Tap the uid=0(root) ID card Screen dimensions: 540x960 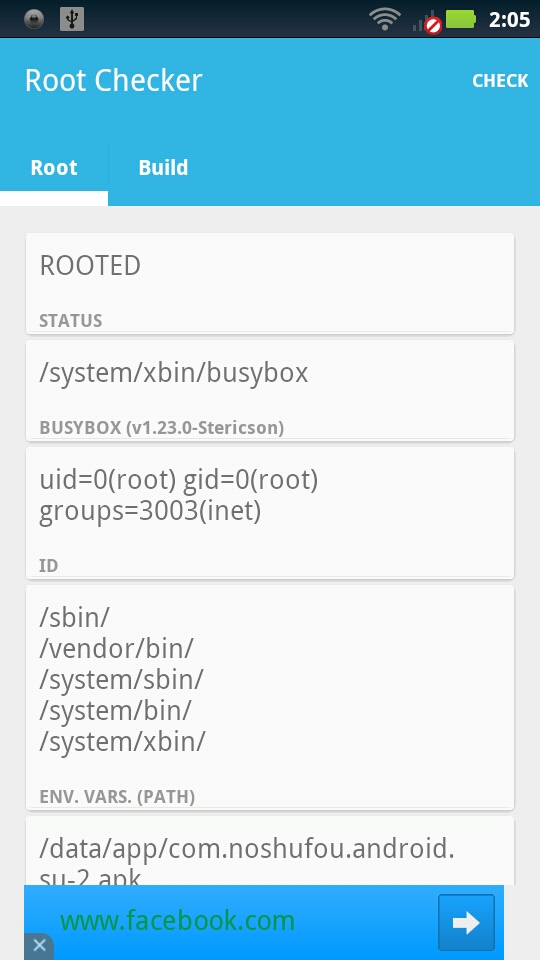tap(270, 513)
